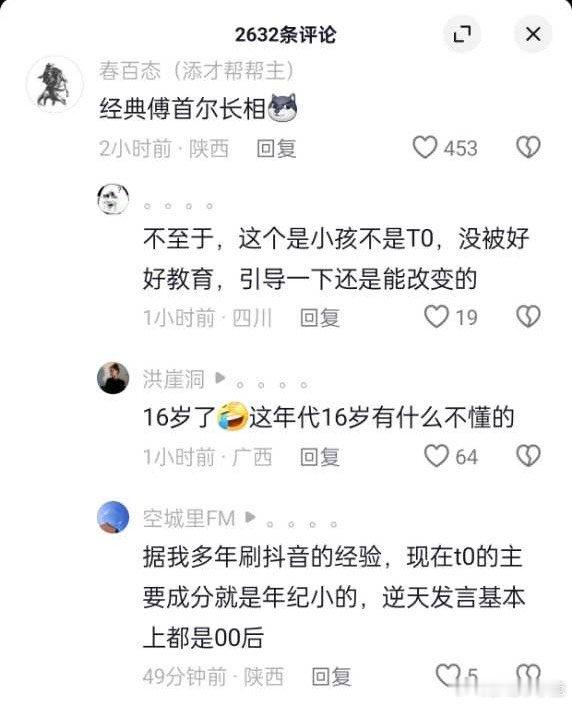Image resolution: width=572 pixels, height=704 pixels.
Task: Select the reply-target arrow next to 洪崖洞
Action: (220, 378)
